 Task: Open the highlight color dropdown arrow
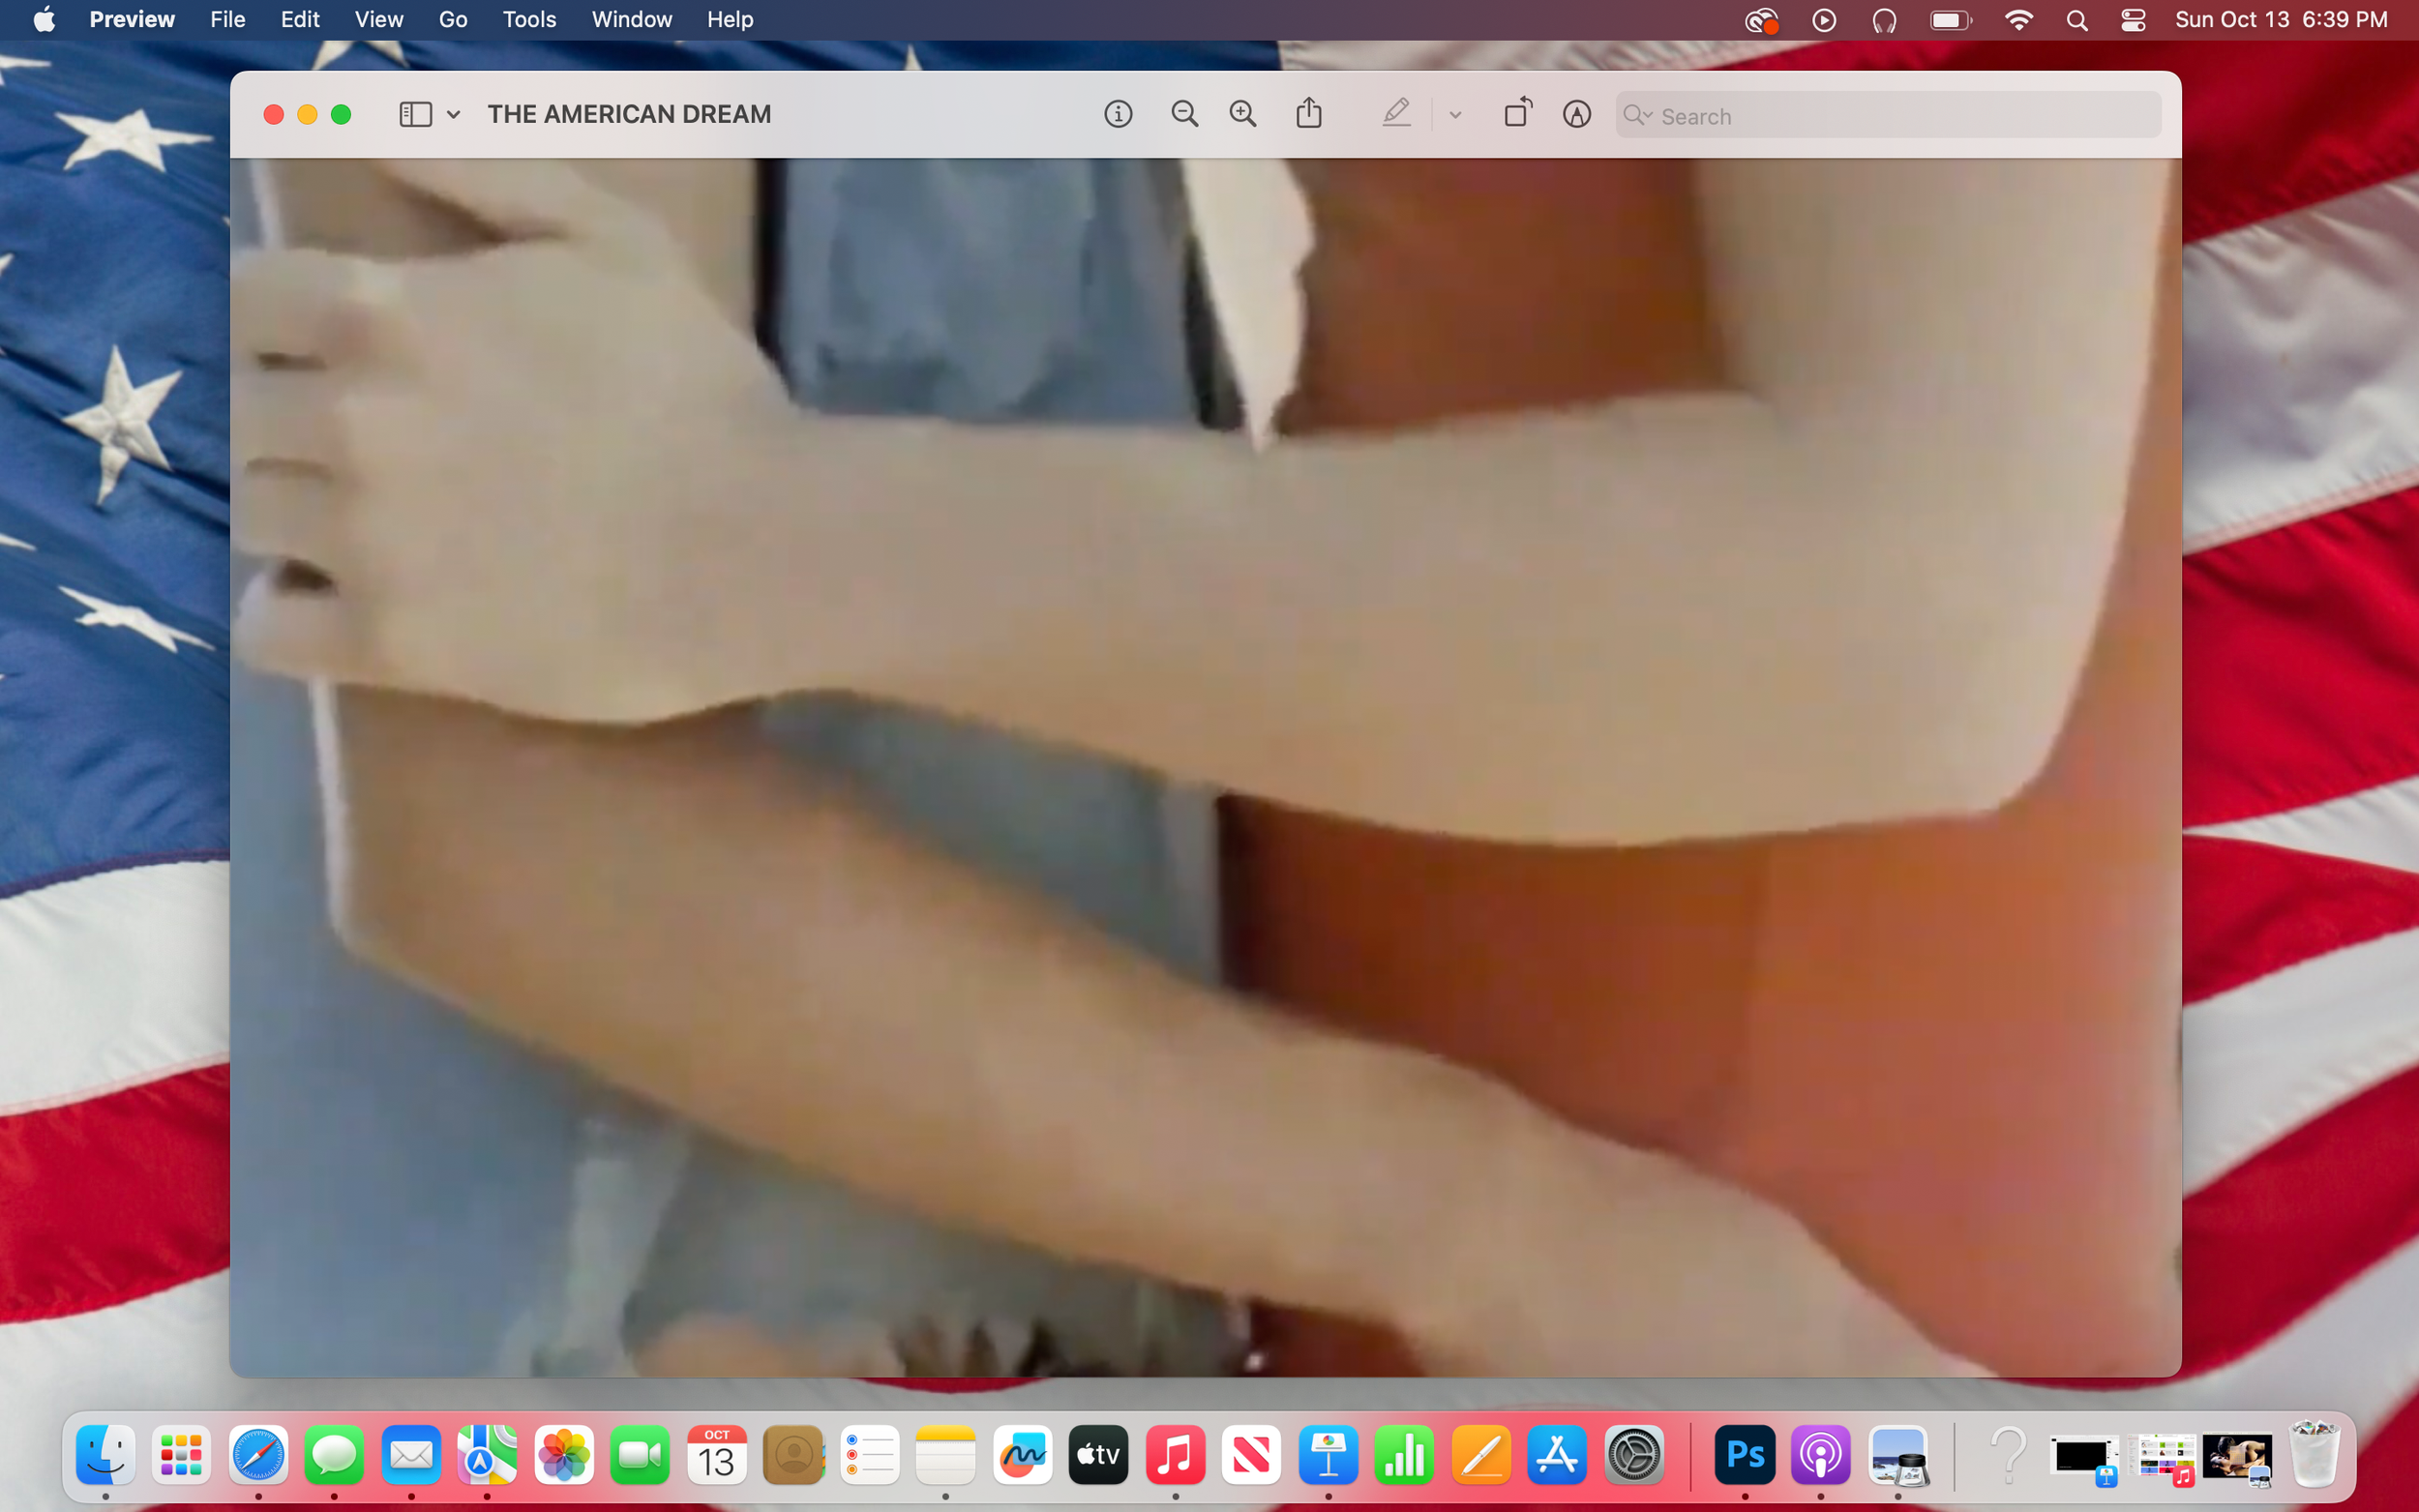[x=1455, y=115]
